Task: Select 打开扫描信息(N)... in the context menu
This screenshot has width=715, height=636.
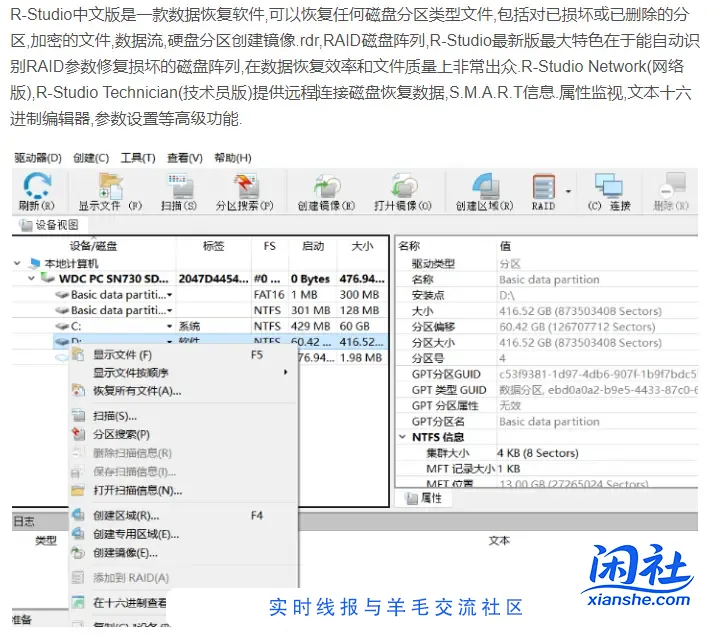Action: [137, 490]
